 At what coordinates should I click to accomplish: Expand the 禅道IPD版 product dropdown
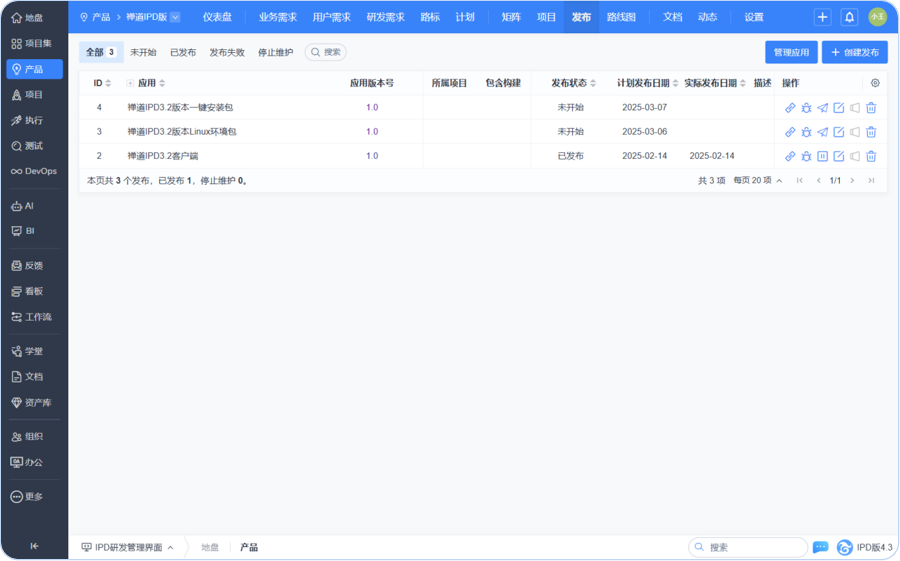pyautogui.click(x=175, y=17)
